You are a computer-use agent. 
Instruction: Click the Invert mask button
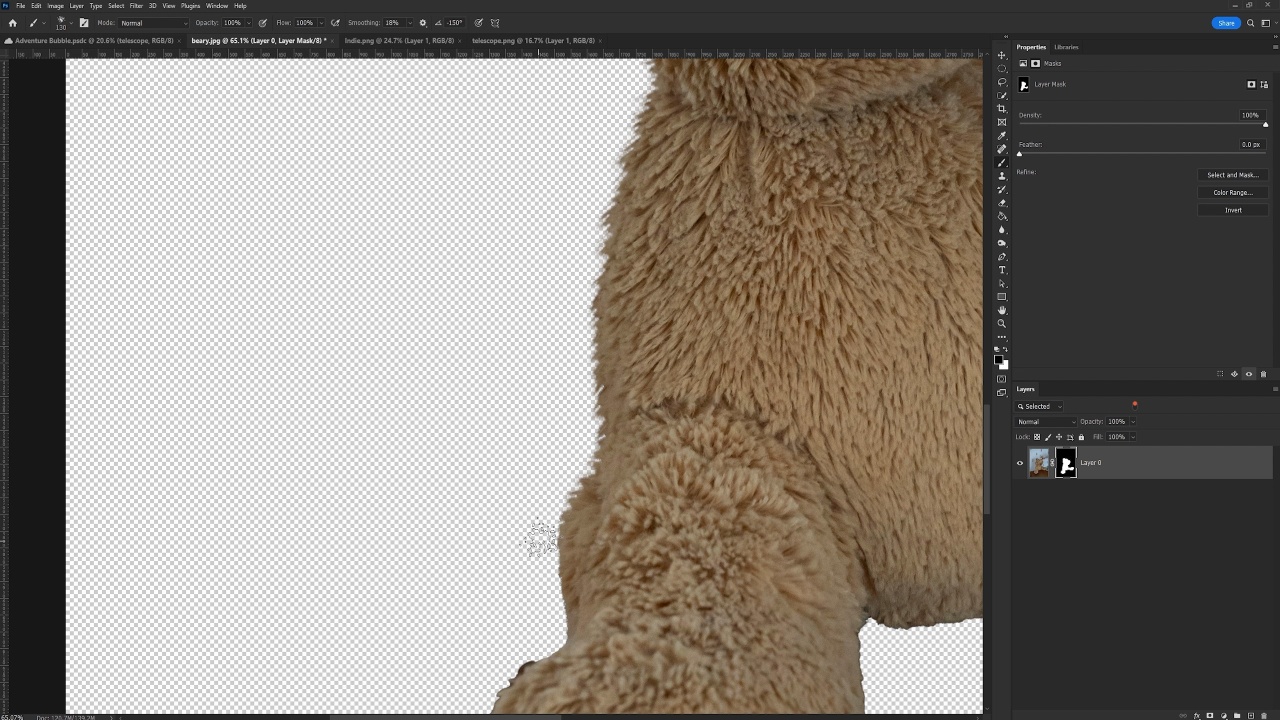point(1232,210)
